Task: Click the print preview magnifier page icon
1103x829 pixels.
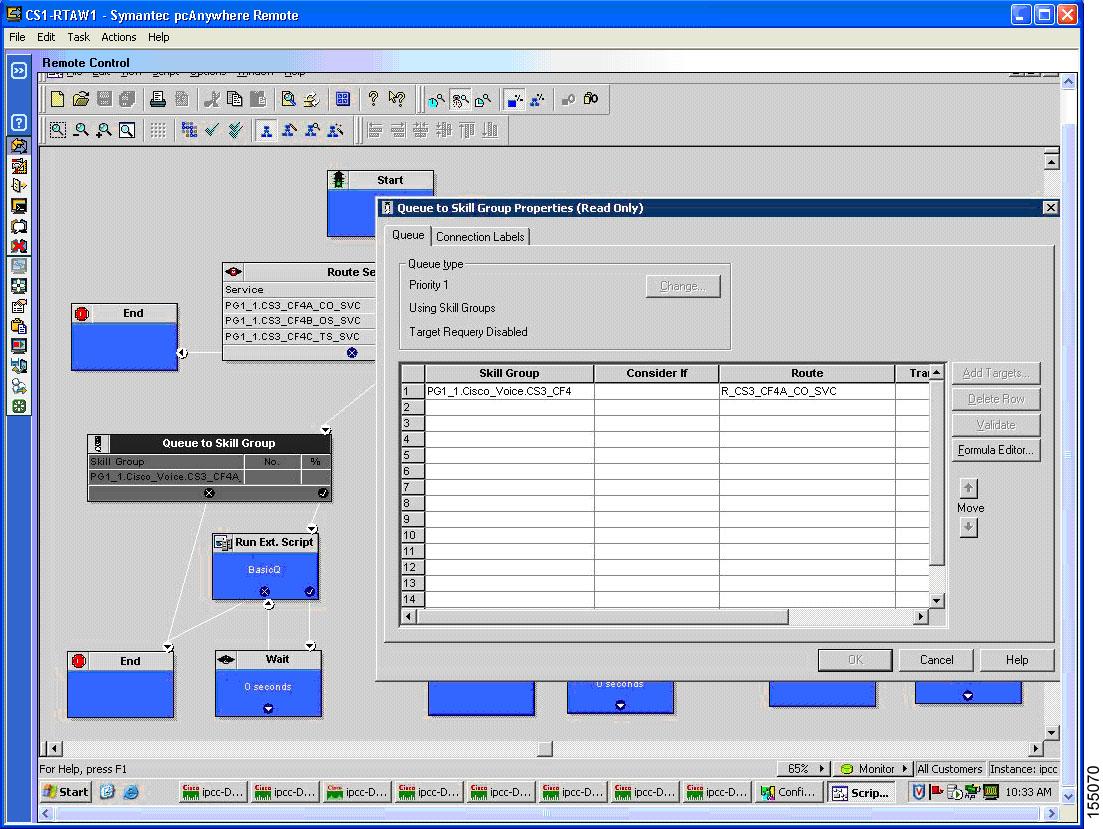Action: (x=288, y=99)
